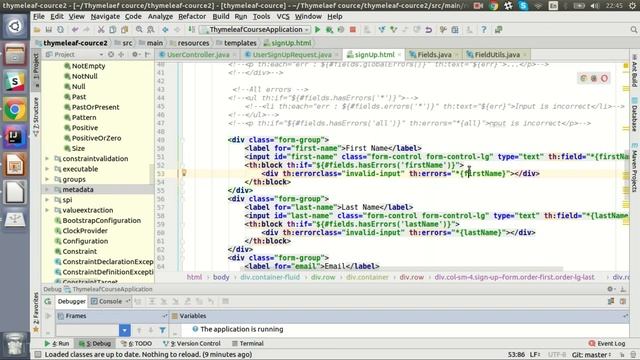Click the Search Everywhere magnifier at the far right

(633, 30)
